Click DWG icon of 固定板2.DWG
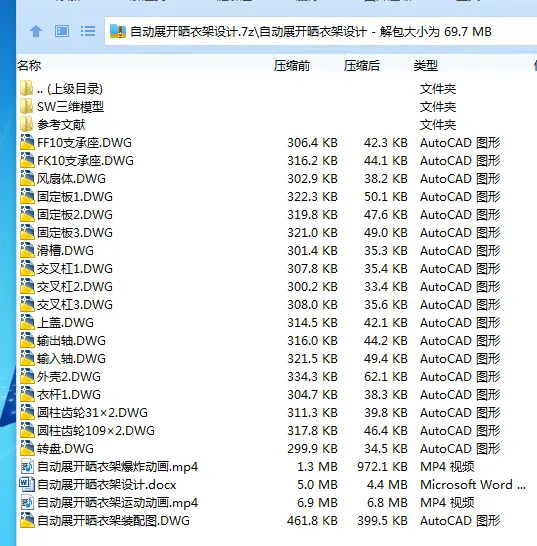This screenshot has width=537, height=546. 27,214
